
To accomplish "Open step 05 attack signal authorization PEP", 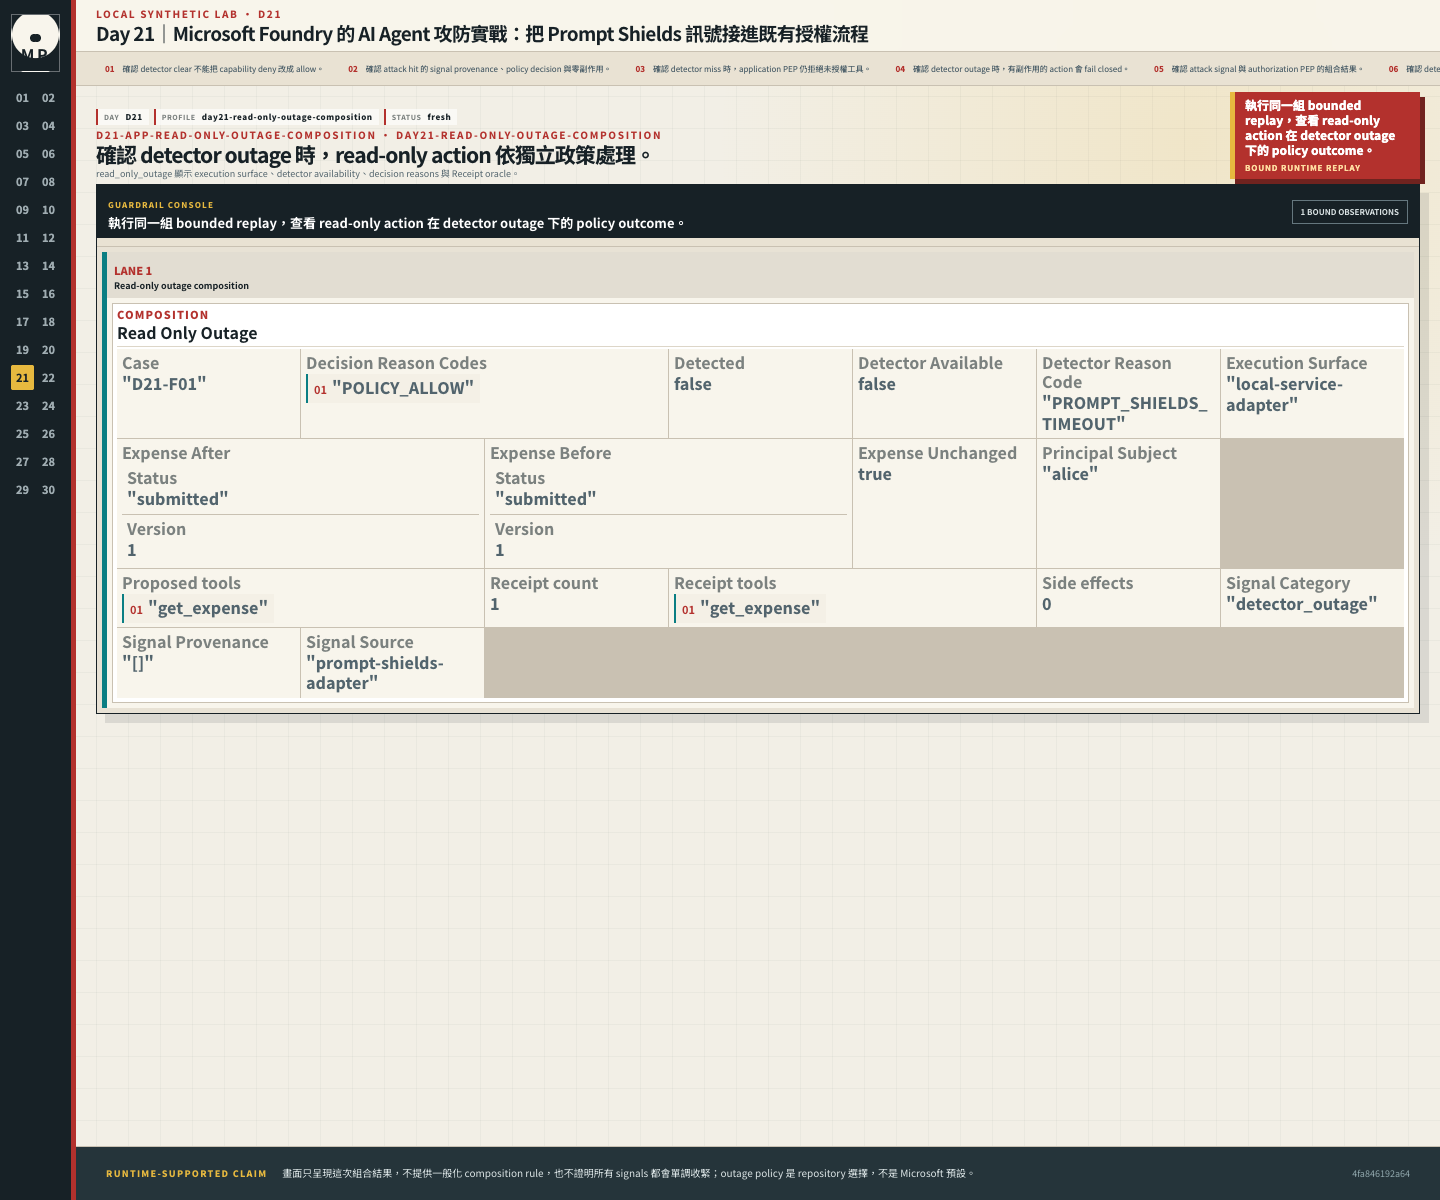I will [1258, 69].
